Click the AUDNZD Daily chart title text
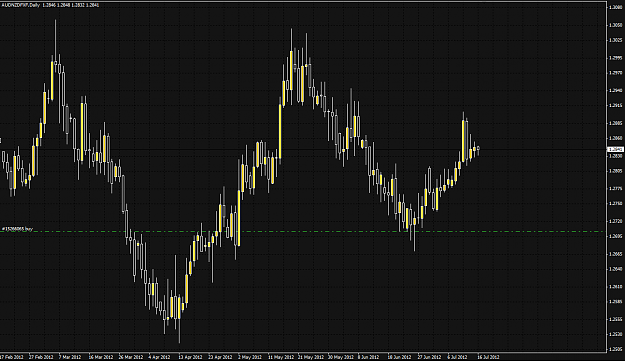Viewport: 625px width, 362px height. (51, 5)
